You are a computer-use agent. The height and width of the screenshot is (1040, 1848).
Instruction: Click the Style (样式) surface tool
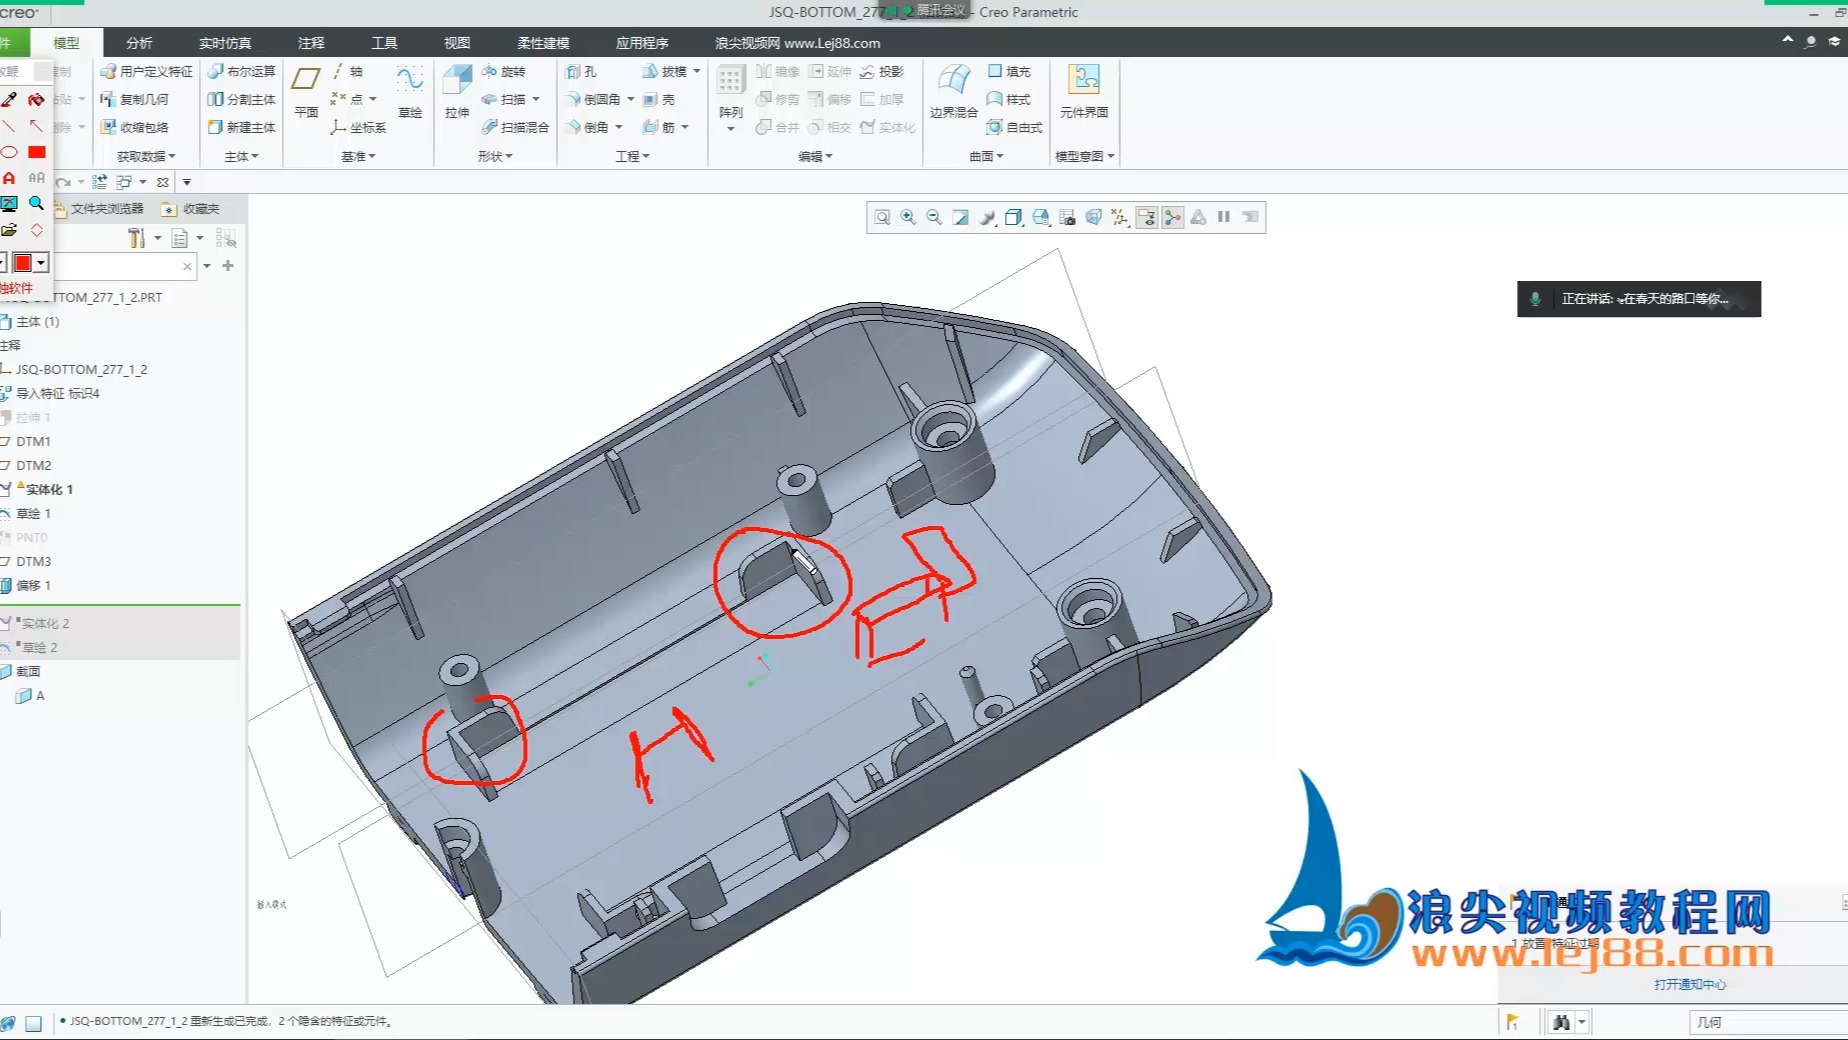click(x=1009, y=99)
